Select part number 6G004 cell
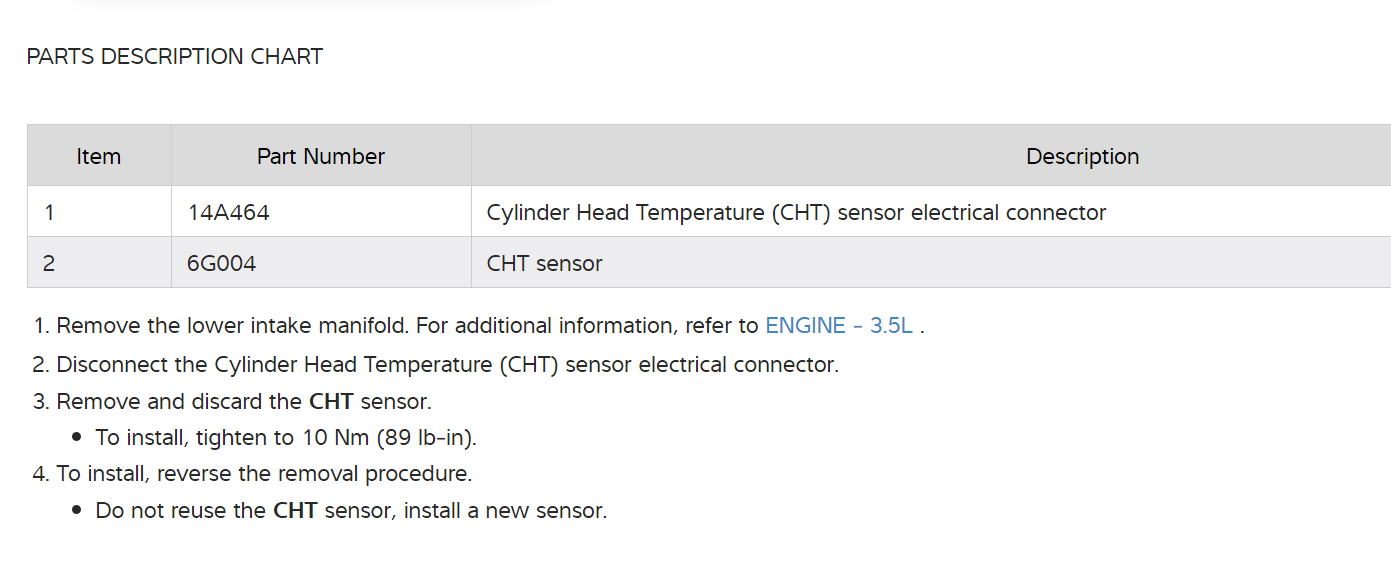The width and height of the screenshot is (1391, 577). click(221, 264)
